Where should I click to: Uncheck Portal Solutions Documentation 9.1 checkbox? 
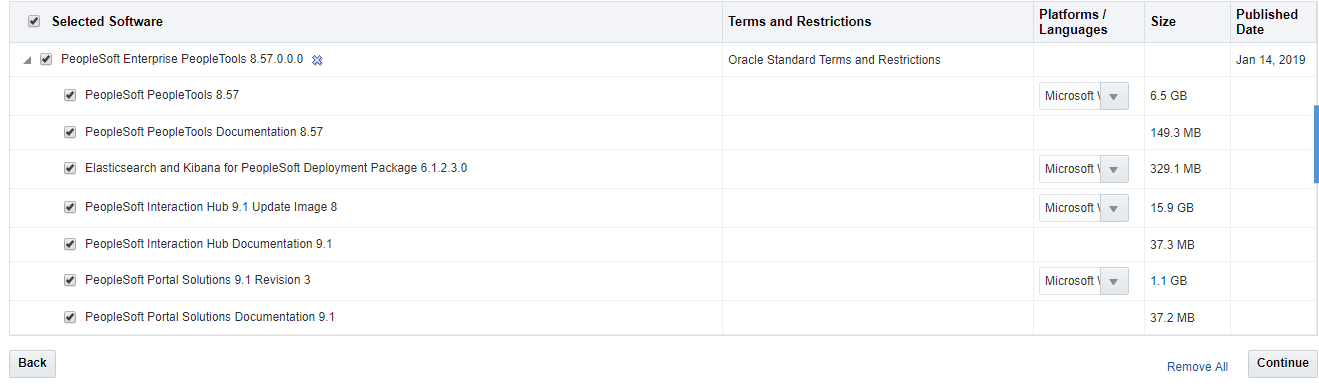[70, 317]
